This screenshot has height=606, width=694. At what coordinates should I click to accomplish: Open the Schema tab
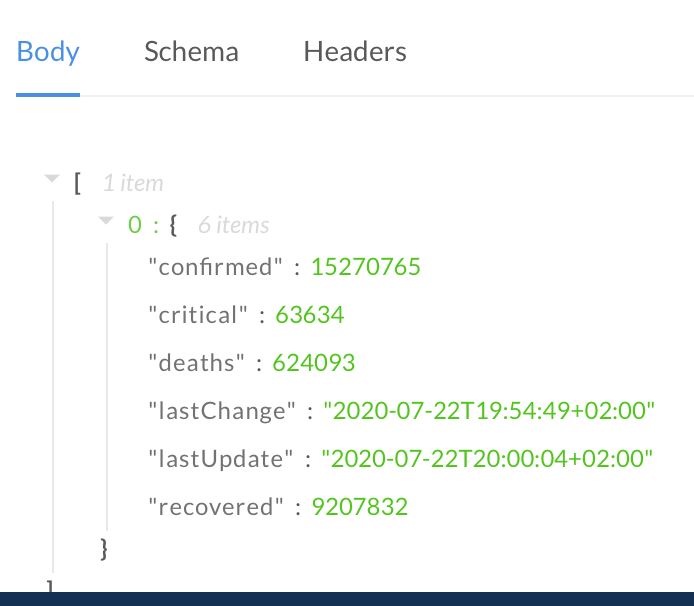pos(191,51)
